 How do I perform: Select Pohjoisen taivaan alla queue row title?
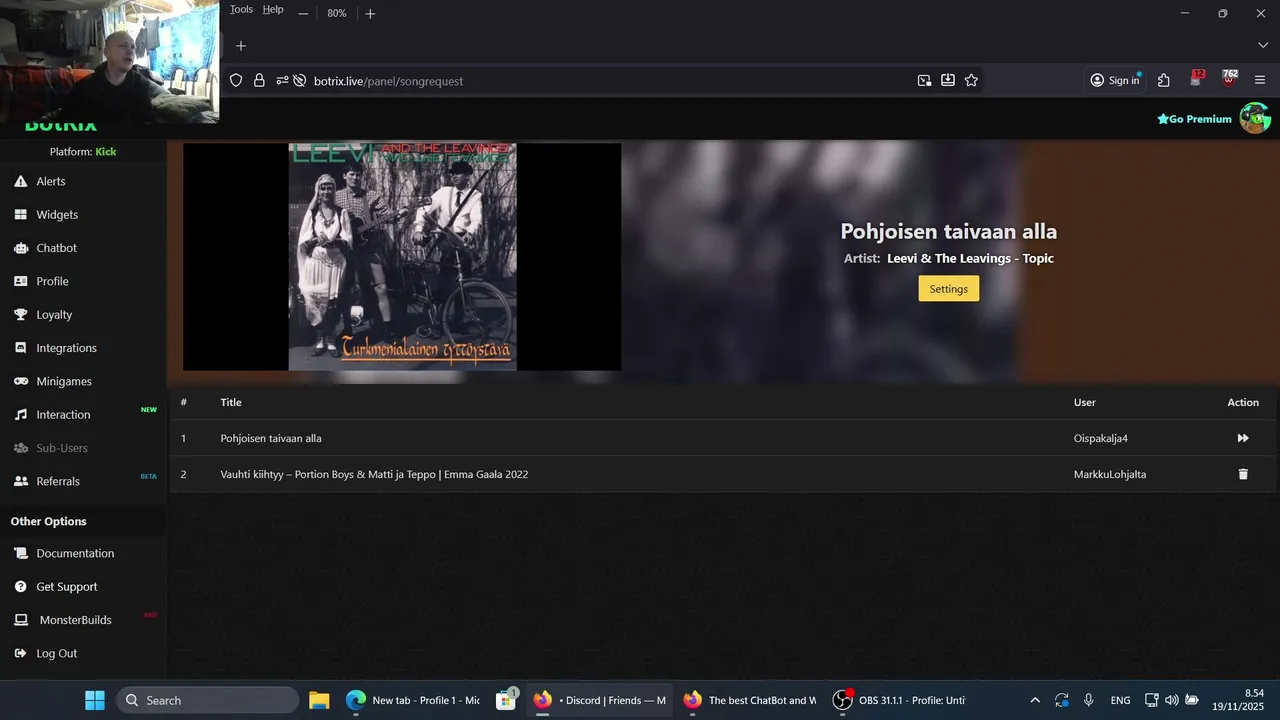(271, 438)
